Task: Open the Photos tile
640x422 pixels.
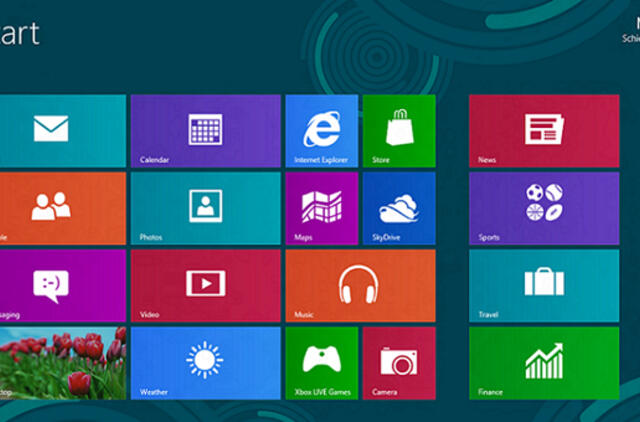Action: 206,209
